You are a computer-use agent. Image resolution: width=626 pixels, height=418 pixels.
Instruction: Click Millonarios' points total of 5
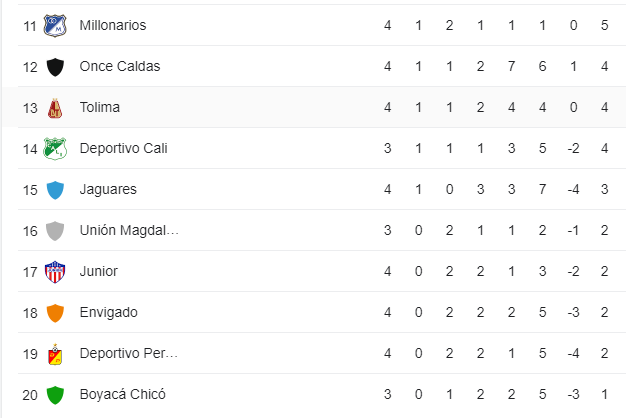click(605, 25)
